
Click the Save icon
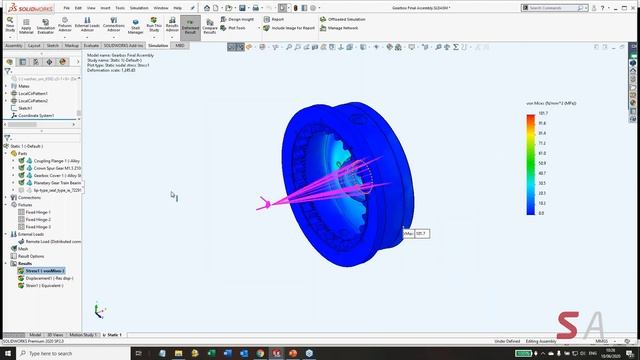click(x=242, y=8)
